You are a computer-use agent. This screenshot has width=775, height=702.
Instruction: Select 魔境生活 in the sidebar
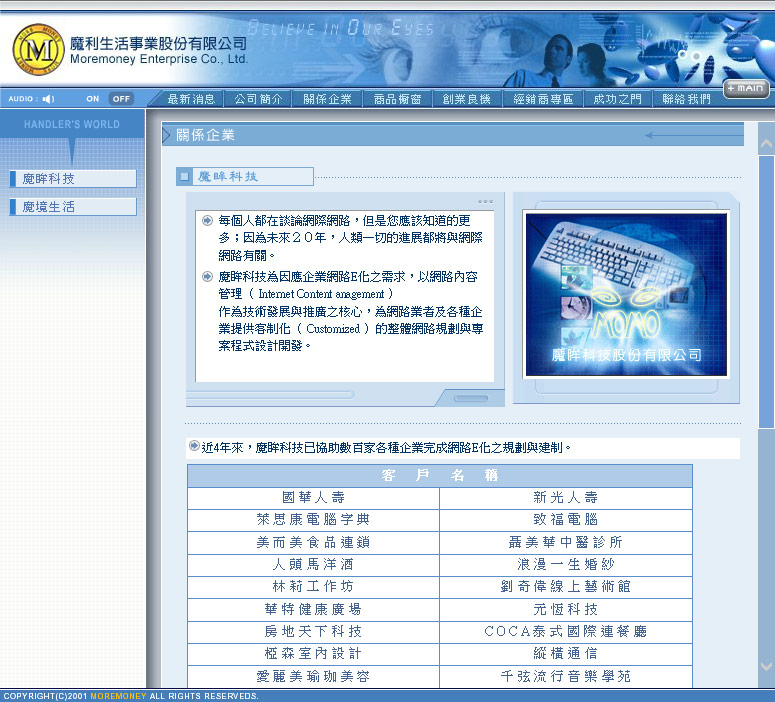73,207
